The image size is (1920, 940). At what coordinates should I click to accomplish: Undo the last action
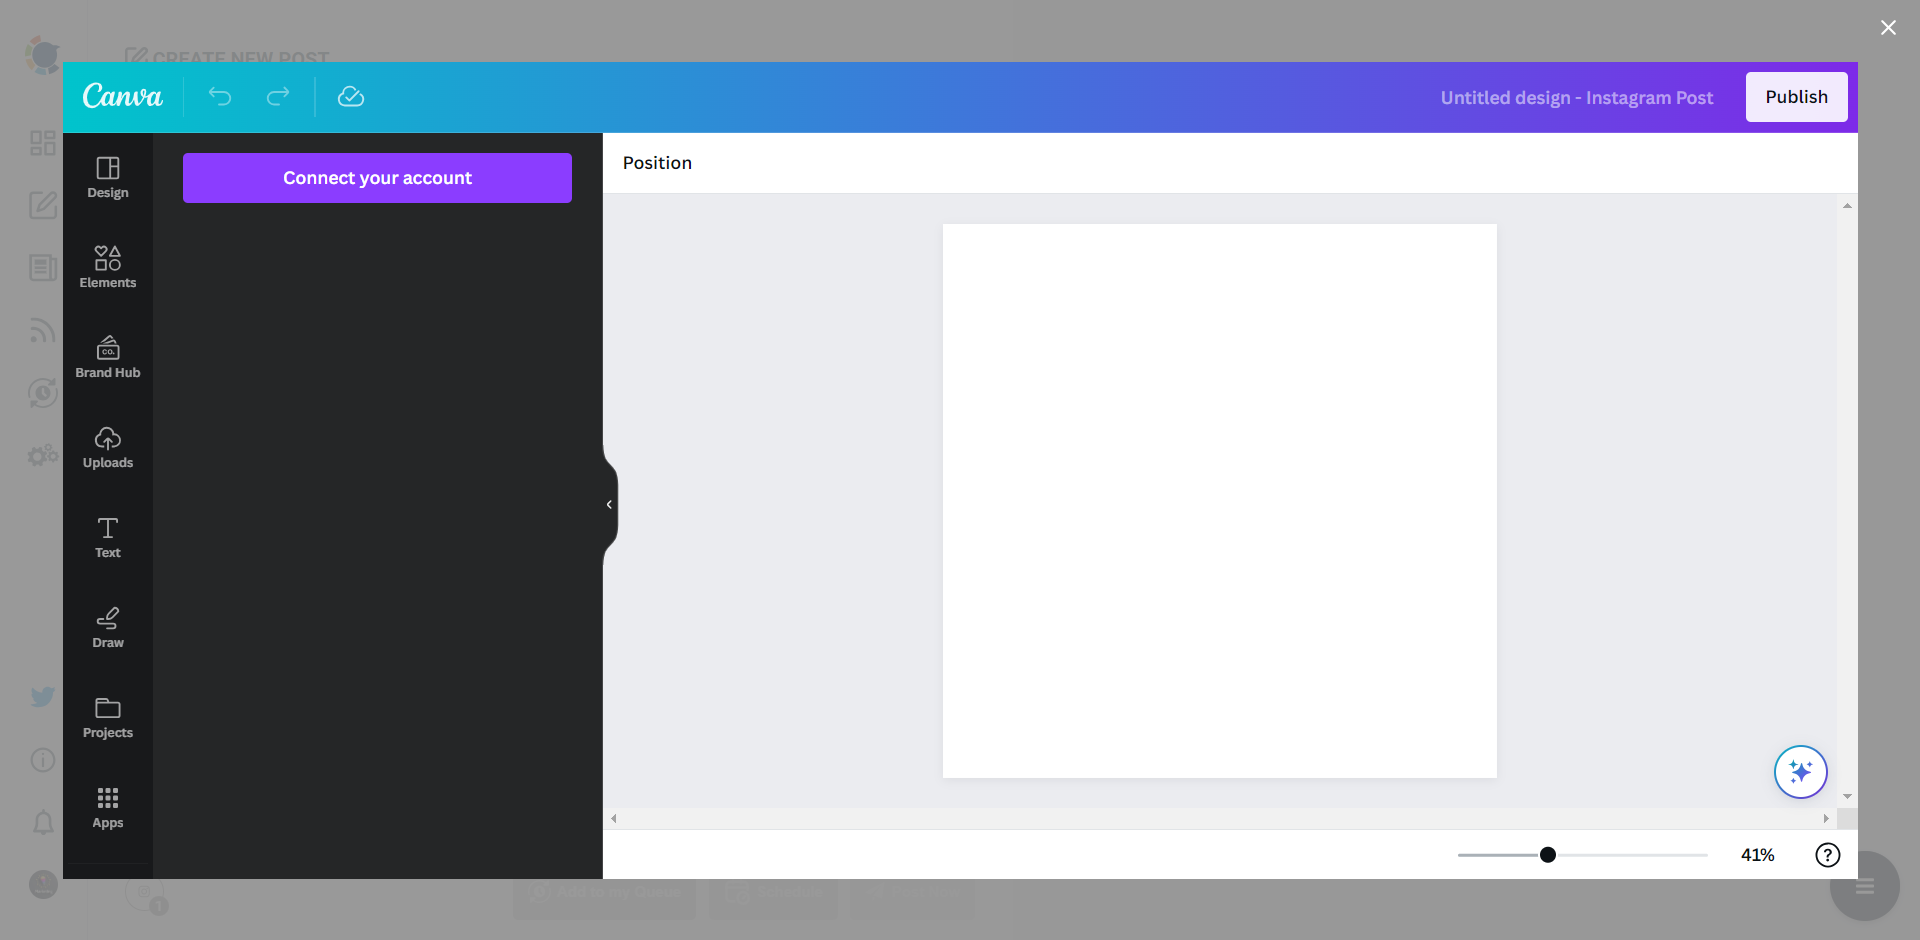pyautogui.click(x=220, y=96)
